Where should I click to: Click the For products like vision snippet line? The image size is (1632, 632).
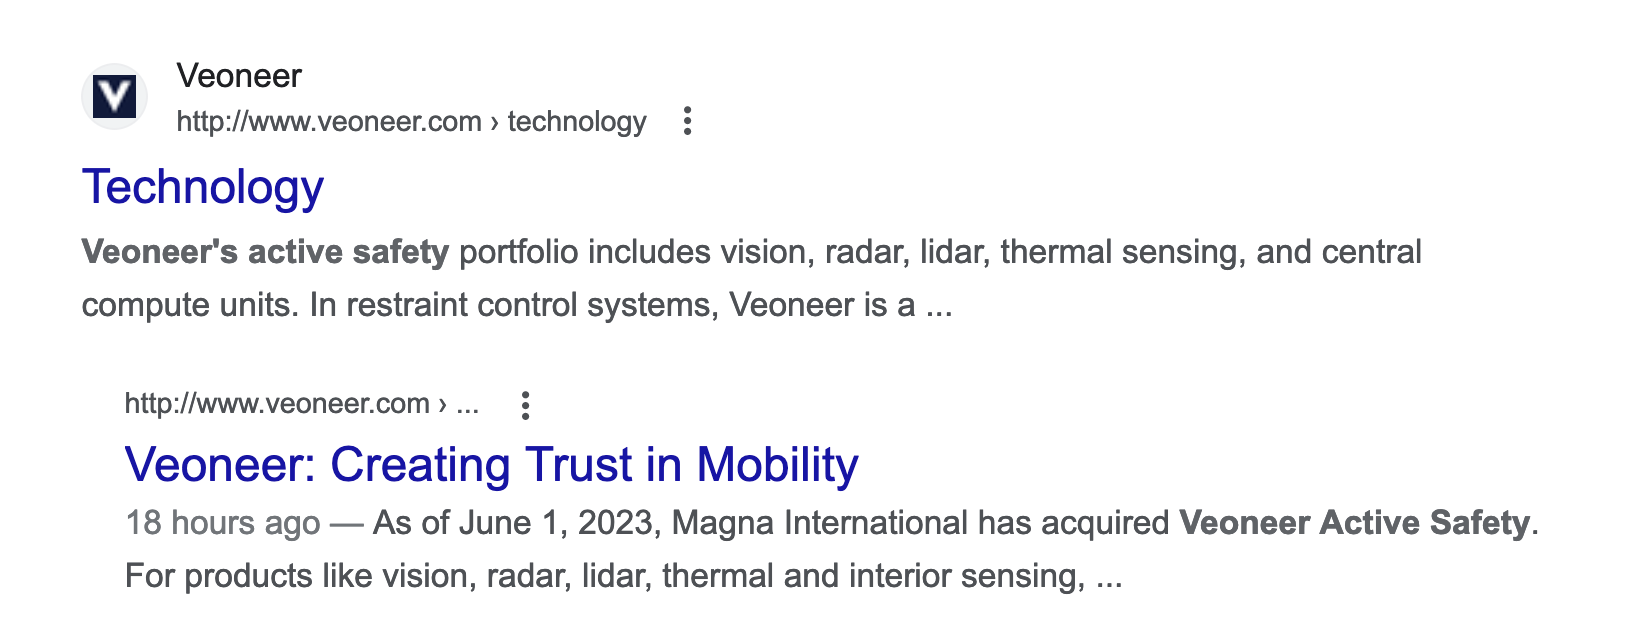624,577
